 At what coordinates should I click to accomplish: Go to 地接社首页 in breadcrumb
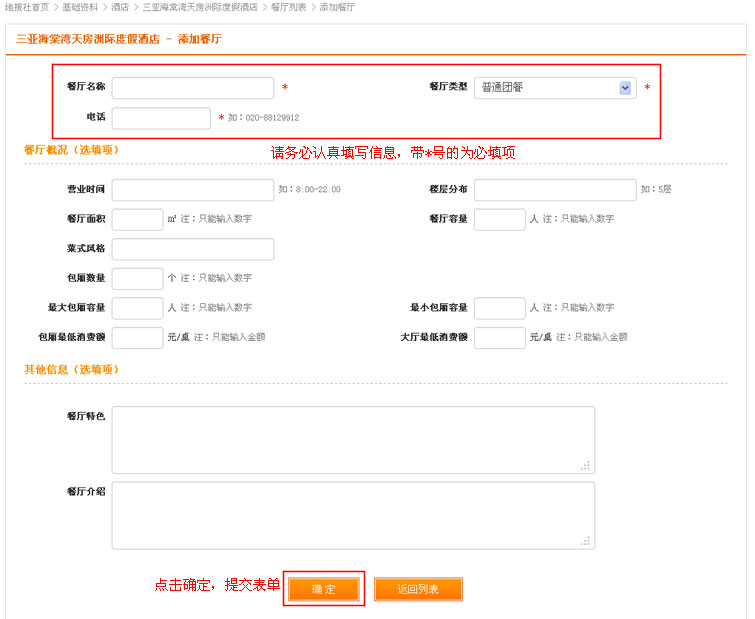[x=27, y=7]
